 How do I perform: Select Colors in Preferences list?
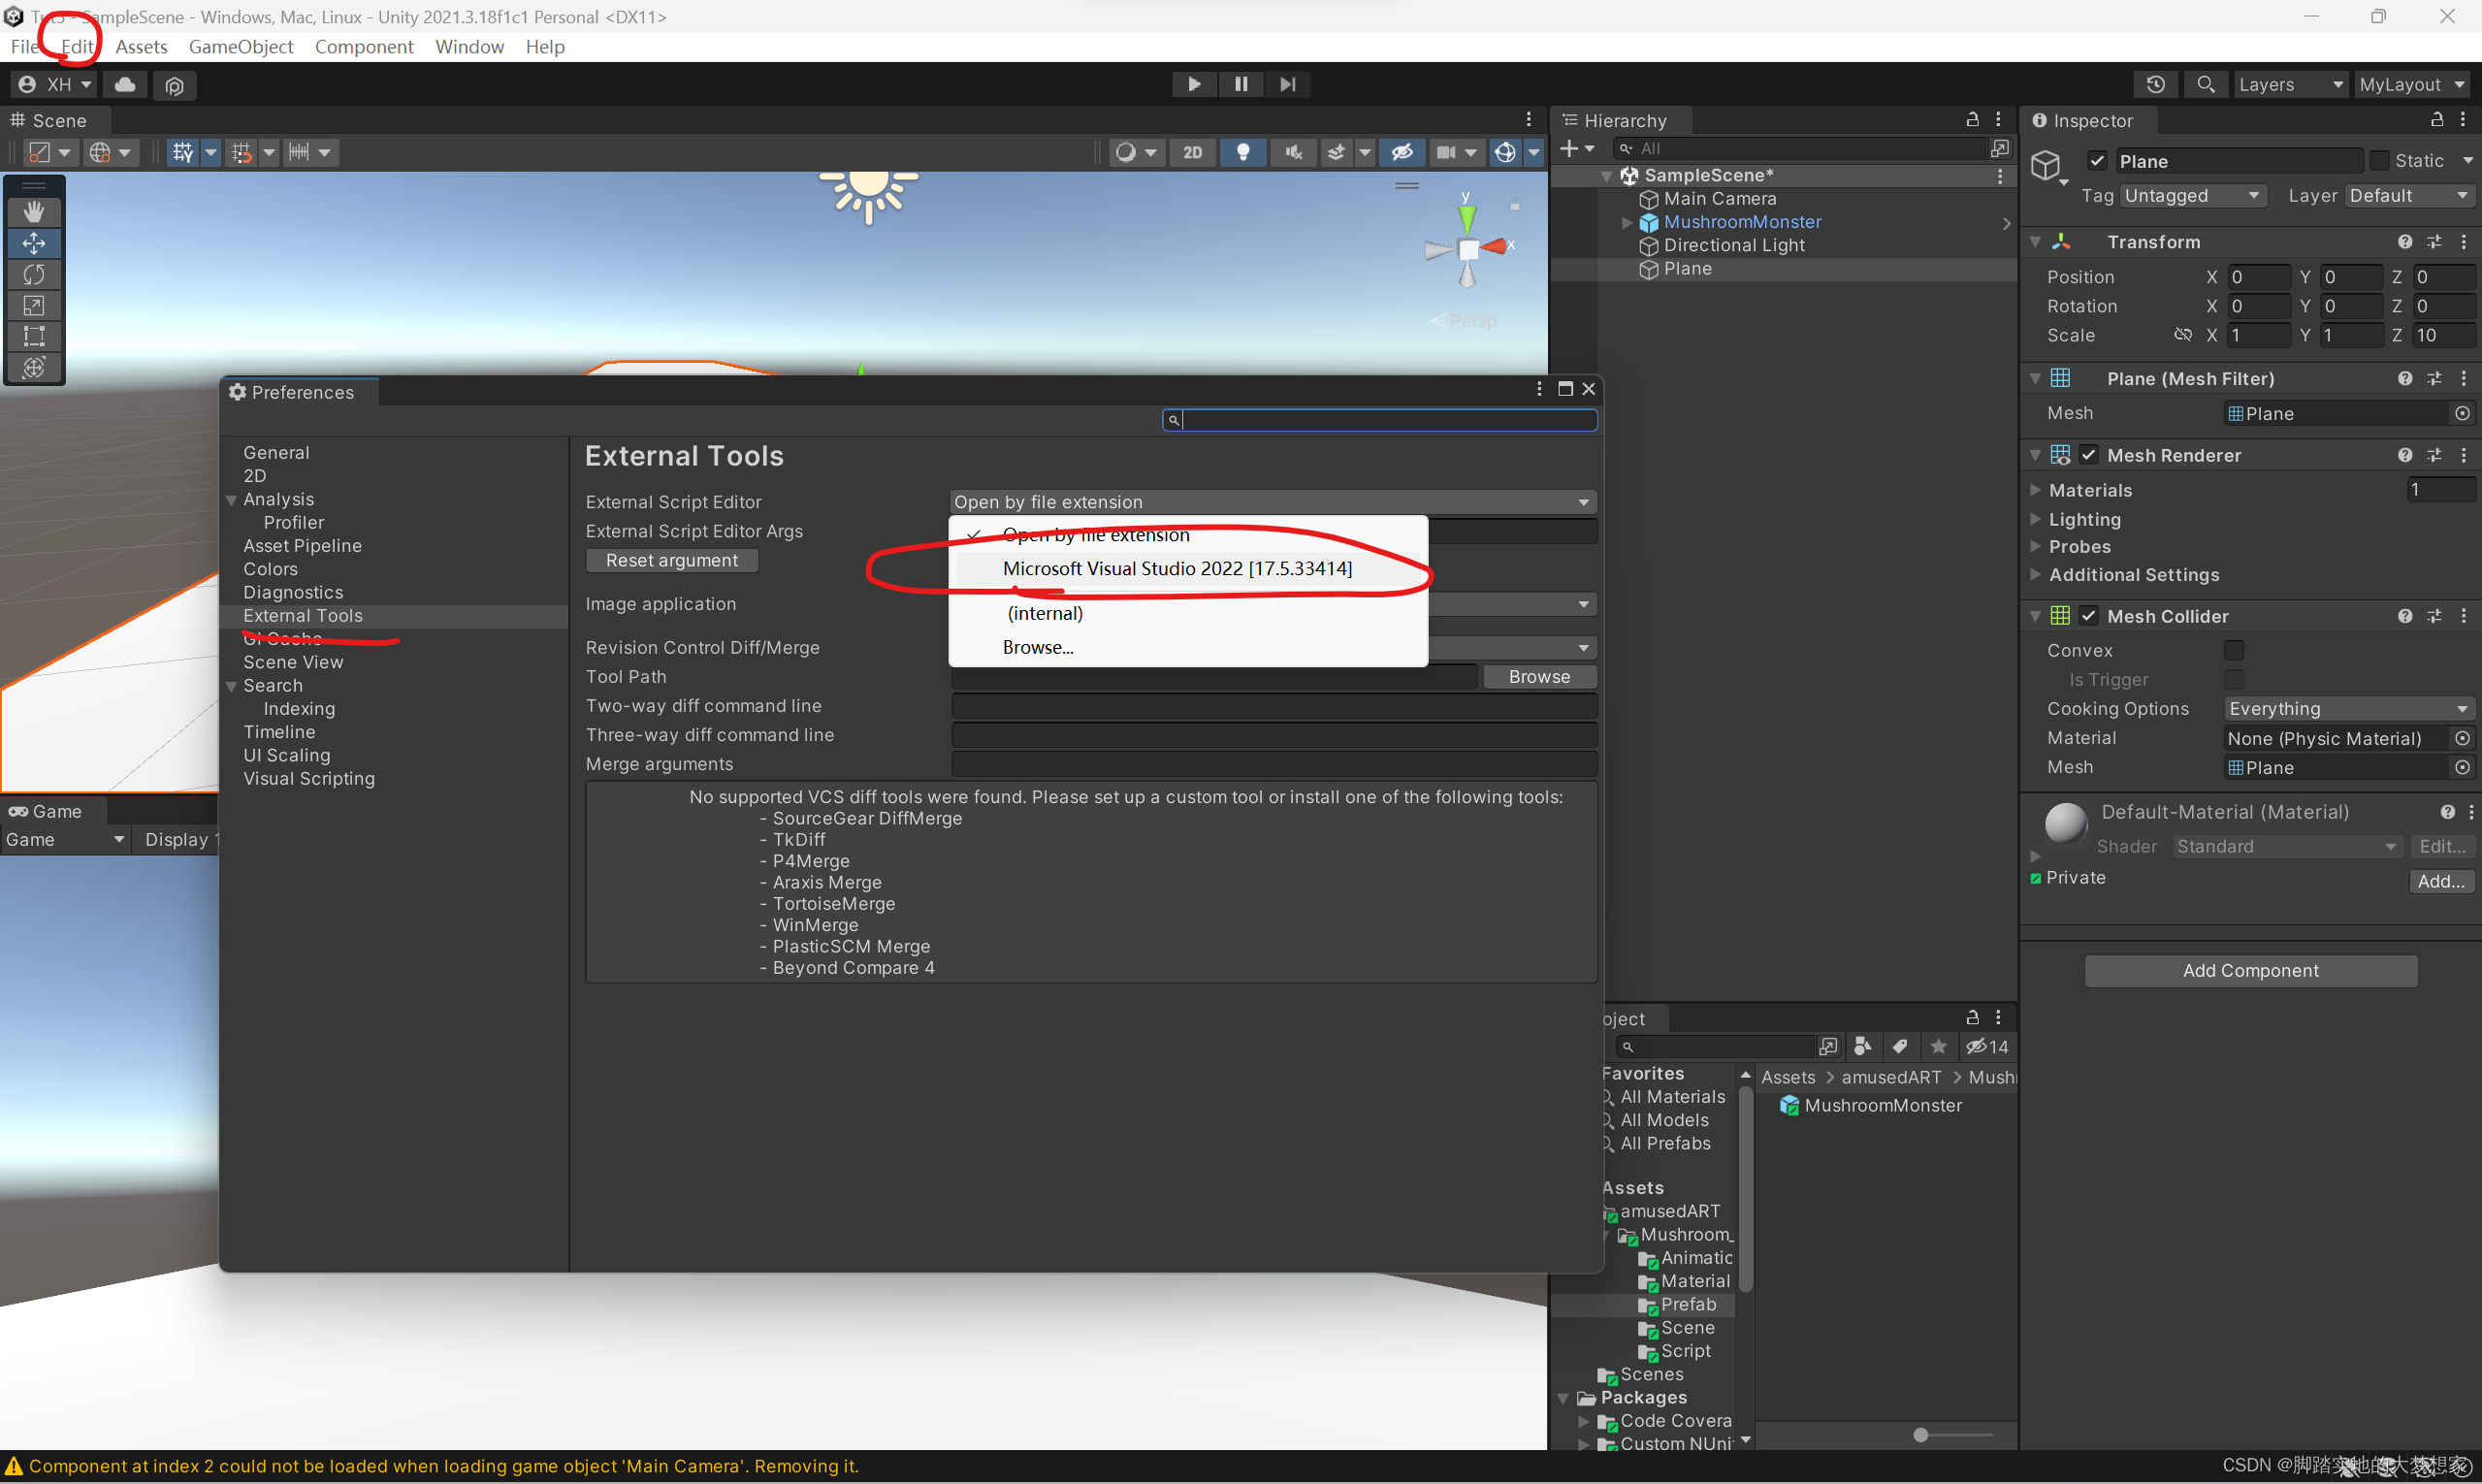(271, 569)
